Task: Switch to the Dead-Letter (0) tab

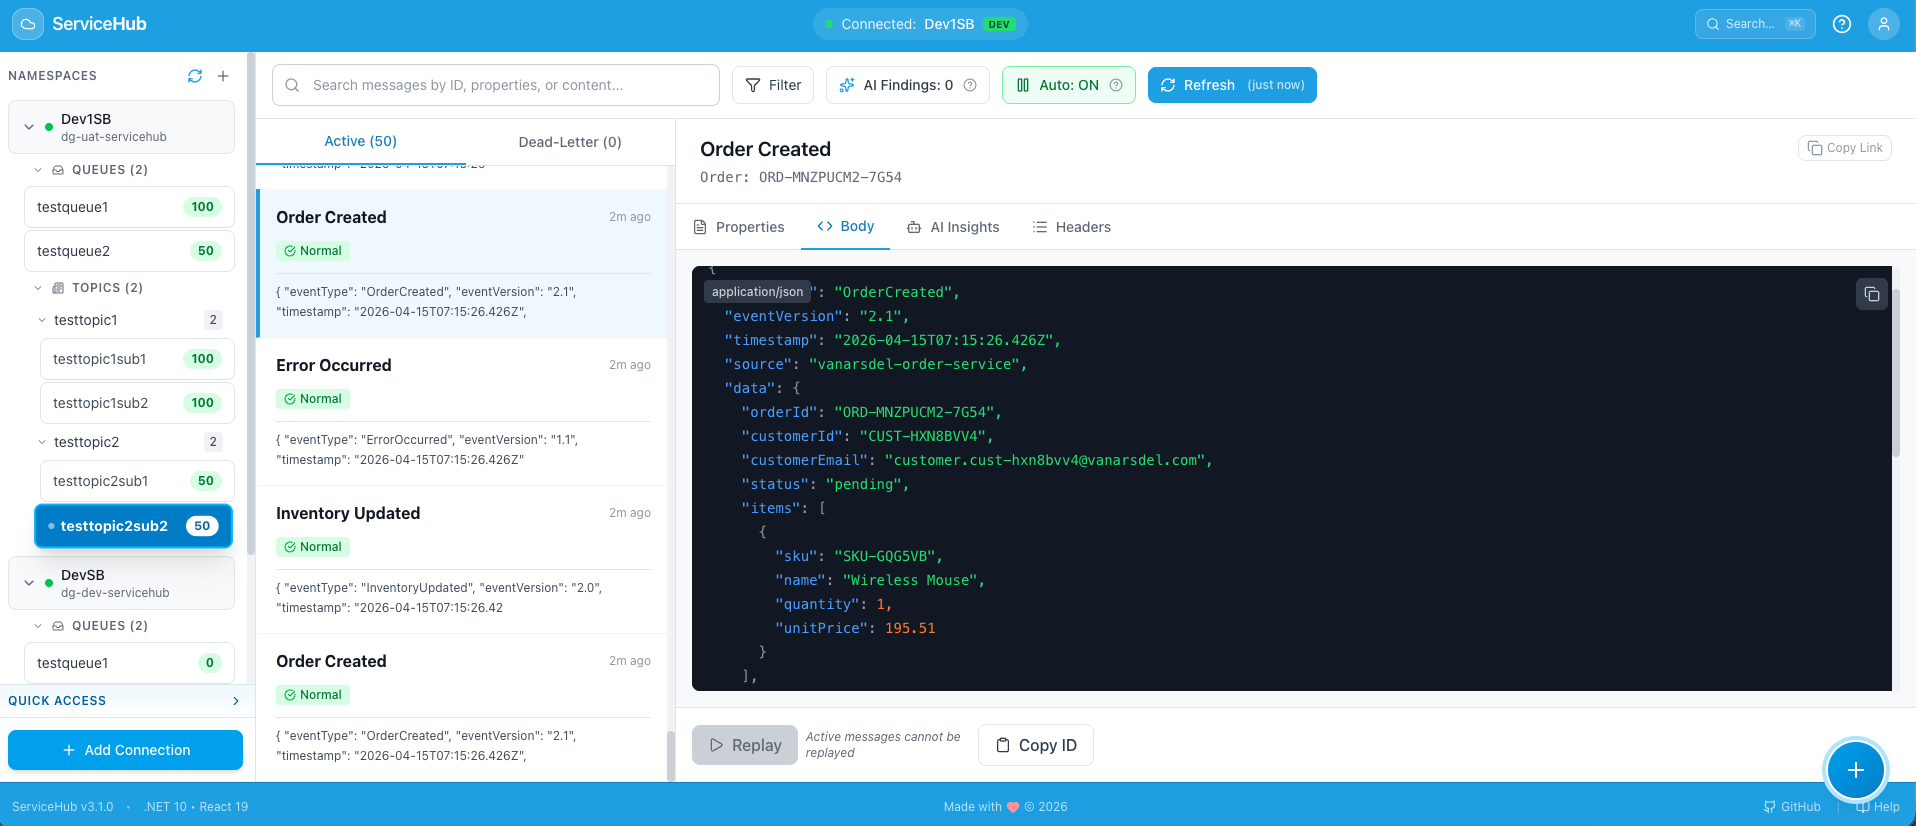Action: tap(570, 142)
